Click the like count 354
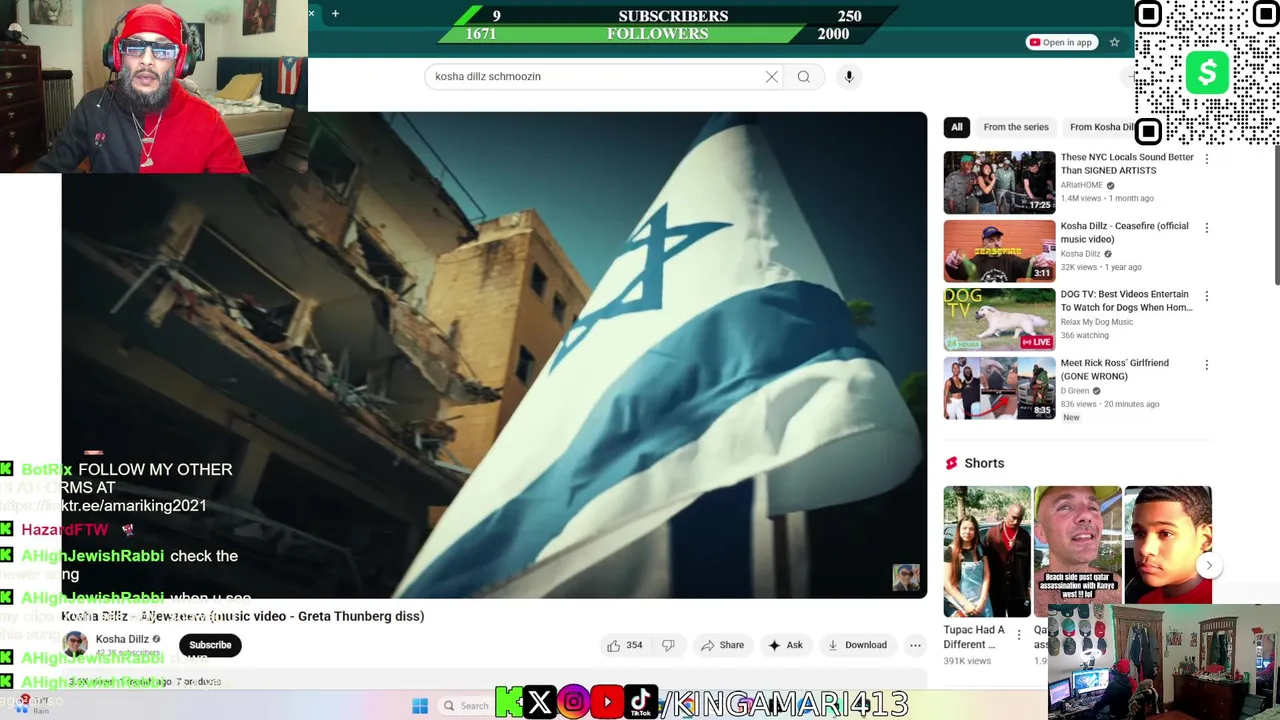 coord(634,646)
